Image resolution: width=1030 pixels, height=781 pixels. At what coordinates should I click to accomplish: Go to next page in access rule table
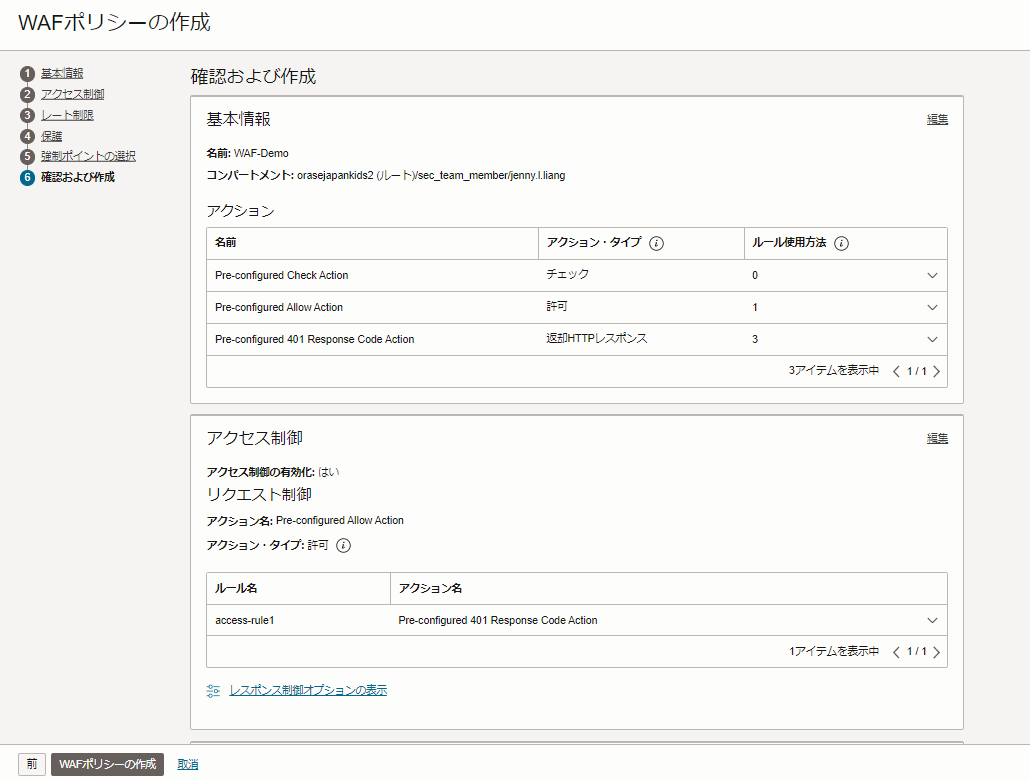(937, 652)
